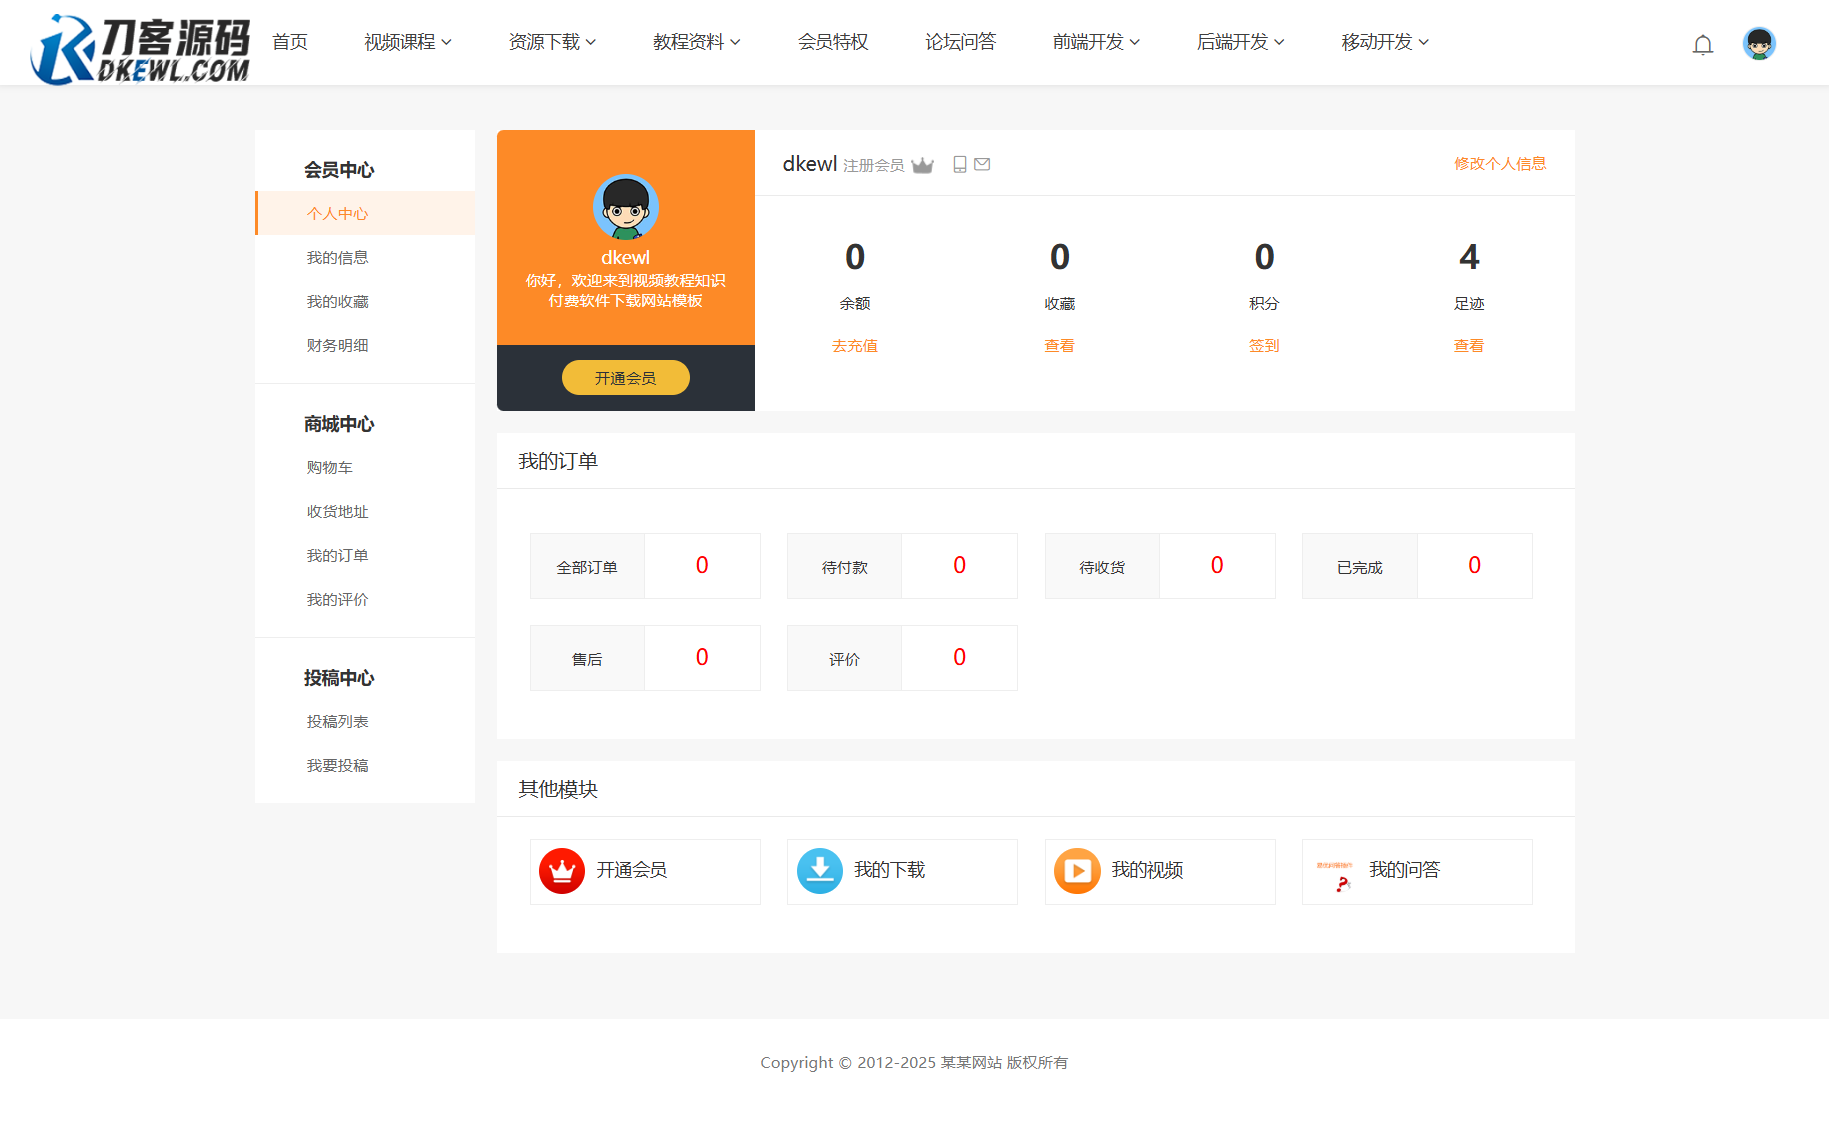Open notifications via the bell icon

[x=1702, y=44]
